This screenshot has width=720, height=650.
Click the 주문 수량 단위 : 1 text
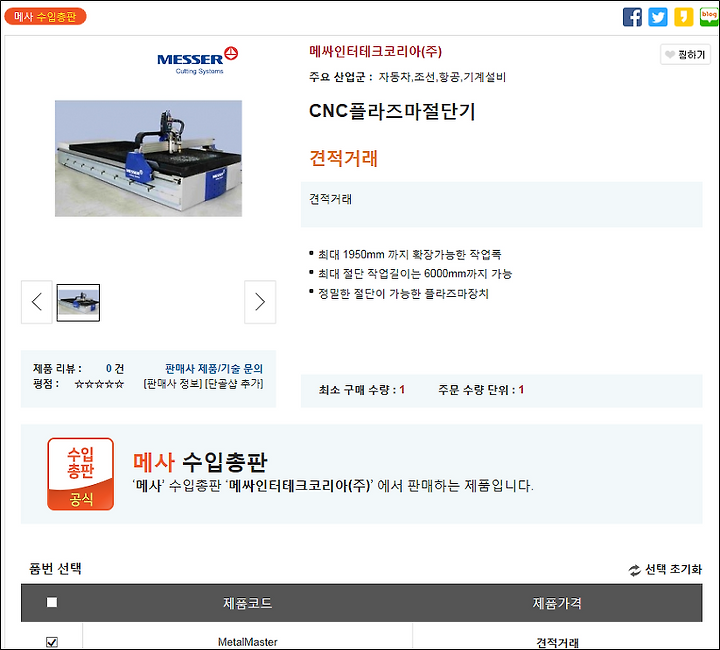point(481,390)
